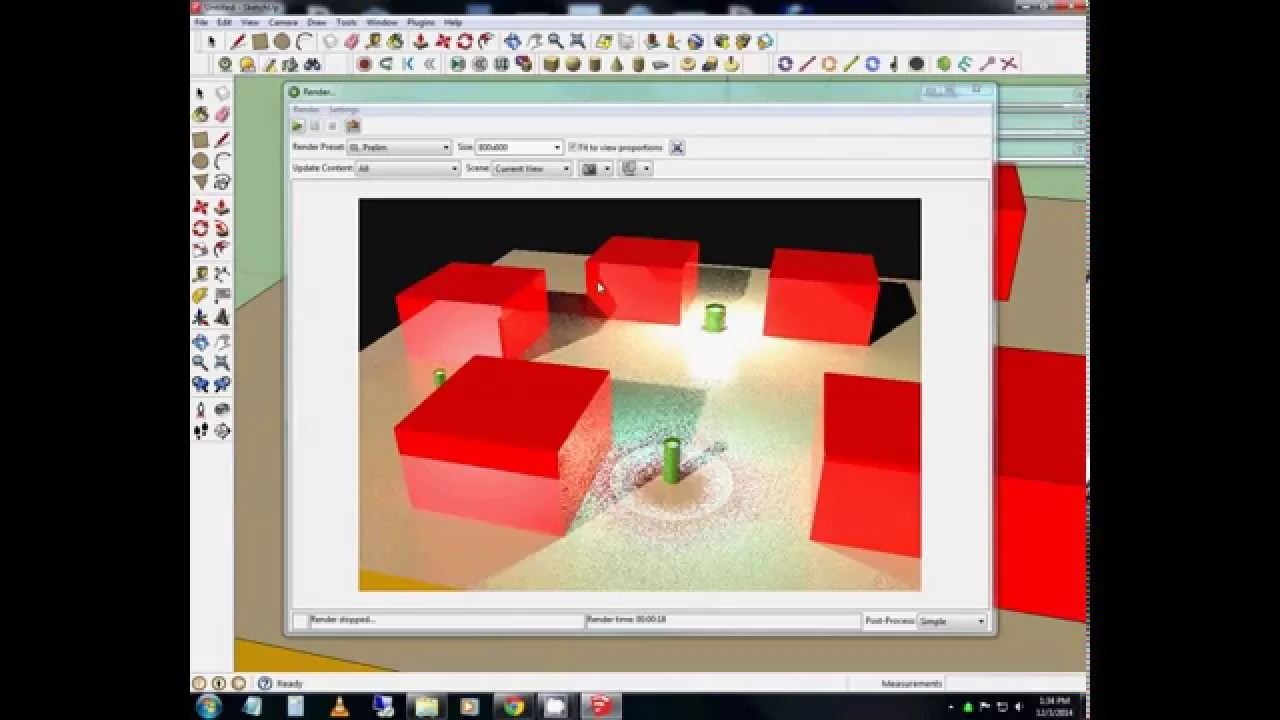Click the Pencil line tool in top toolbar

pyautogui.click(x=238, y=41)
